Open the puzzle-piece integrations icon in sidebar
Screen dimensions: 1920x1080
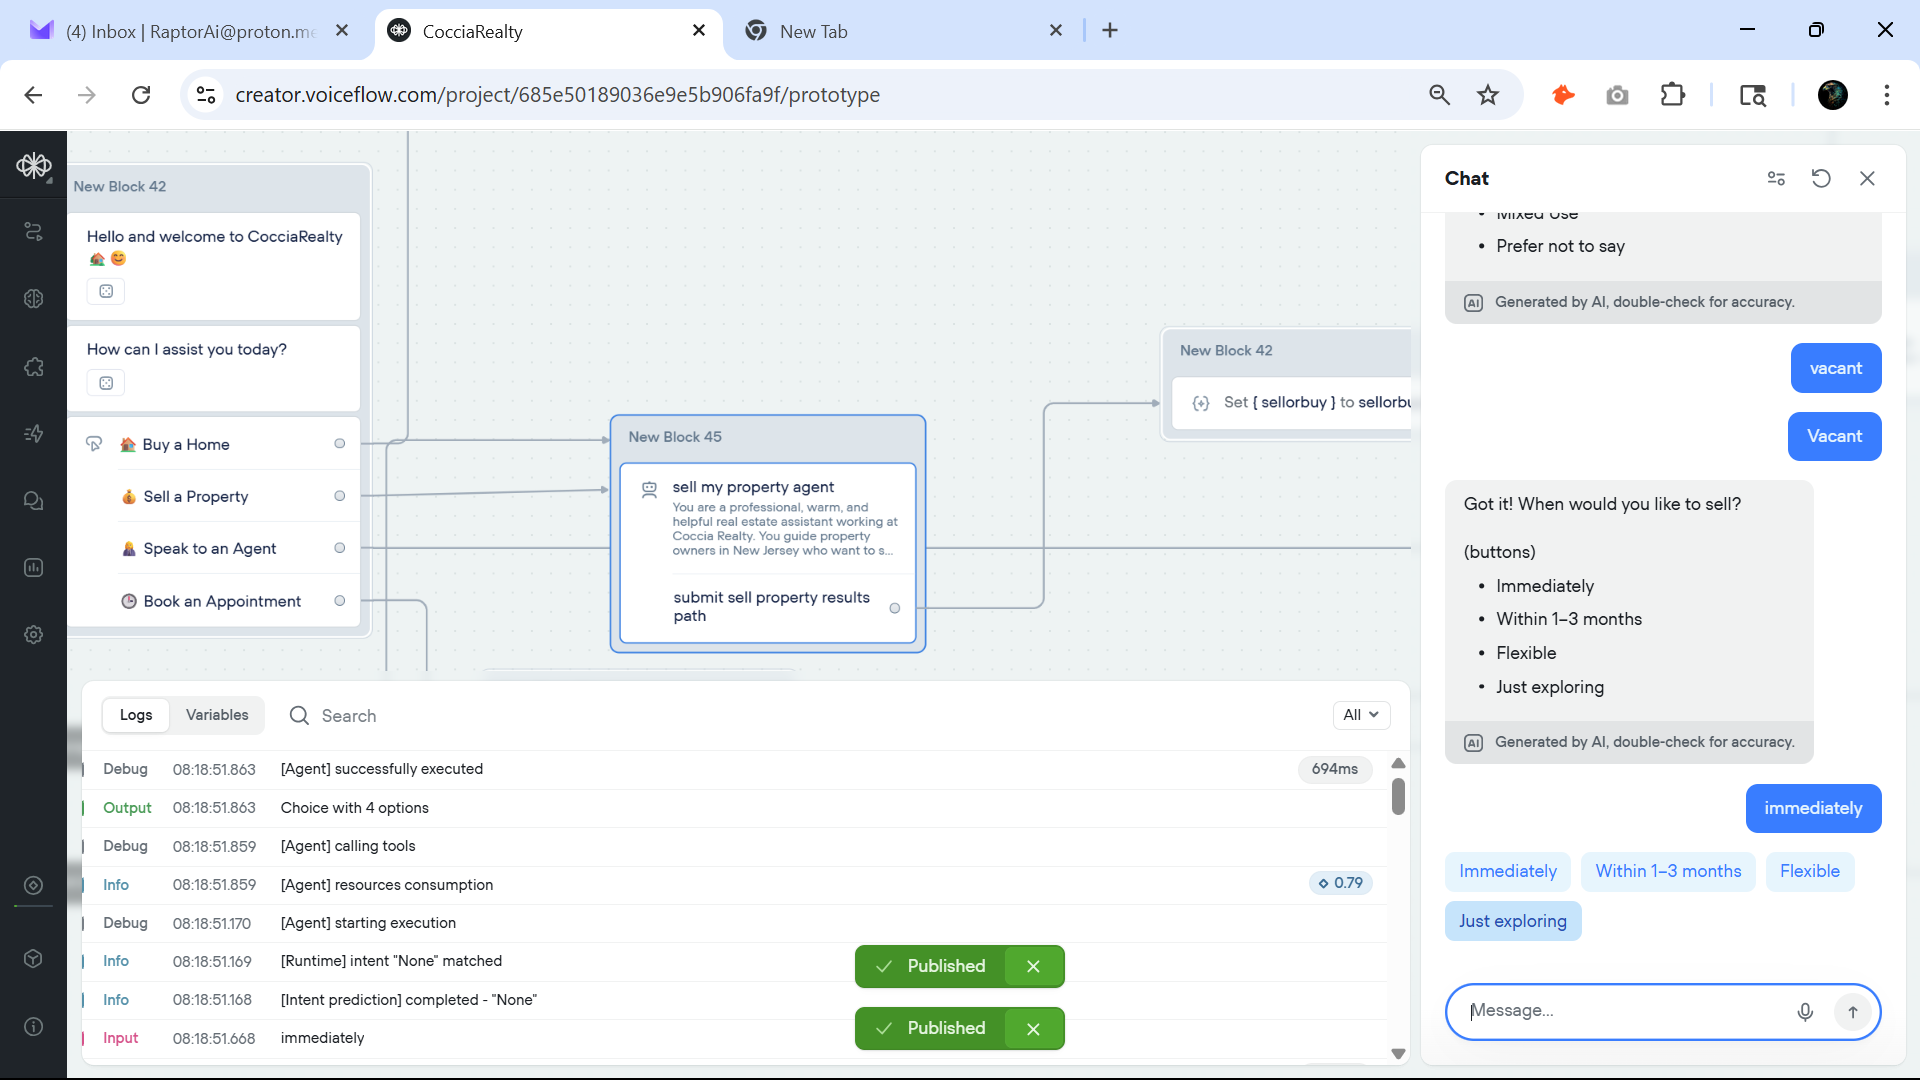coord(33,366)
